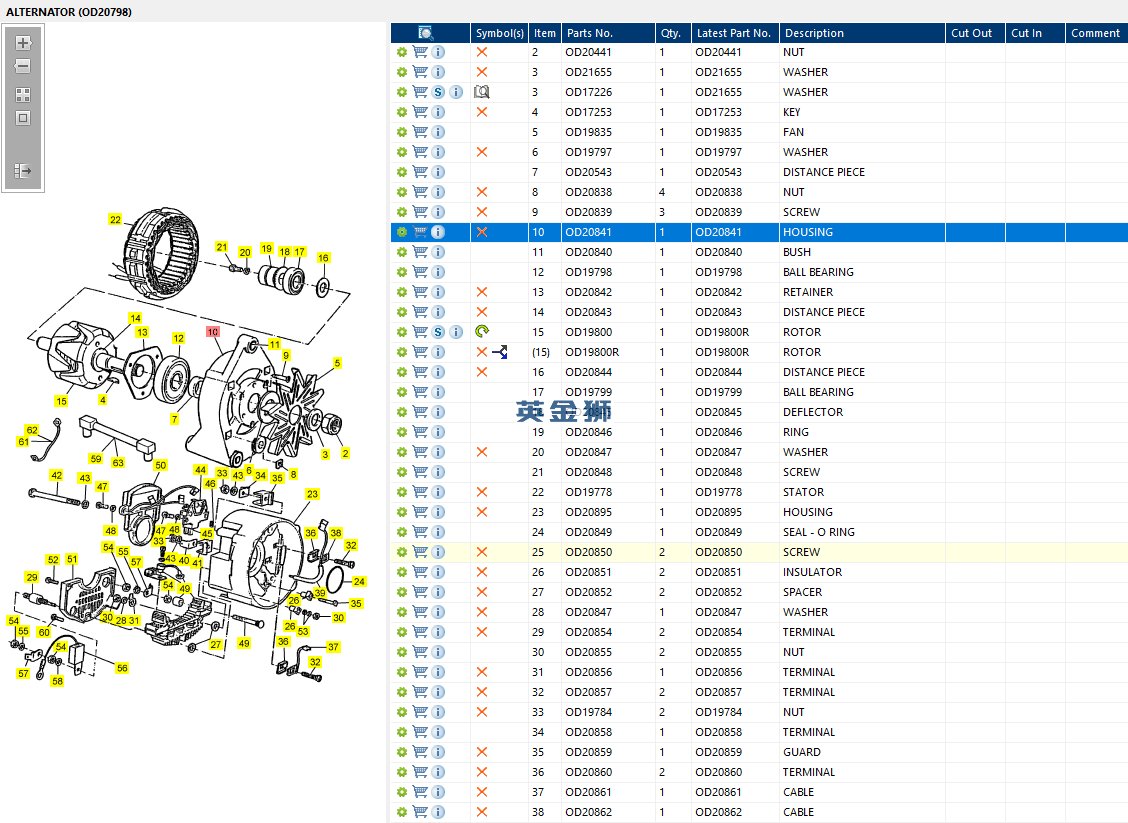Click the green rotate symbol for ROTOR OD19800

482,332
